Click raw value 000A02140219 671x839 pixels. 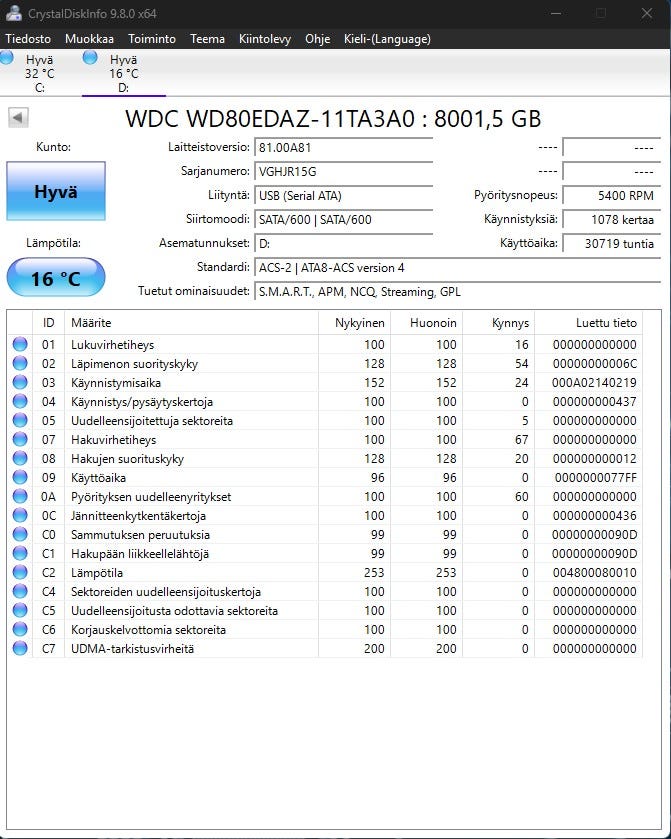594,383
